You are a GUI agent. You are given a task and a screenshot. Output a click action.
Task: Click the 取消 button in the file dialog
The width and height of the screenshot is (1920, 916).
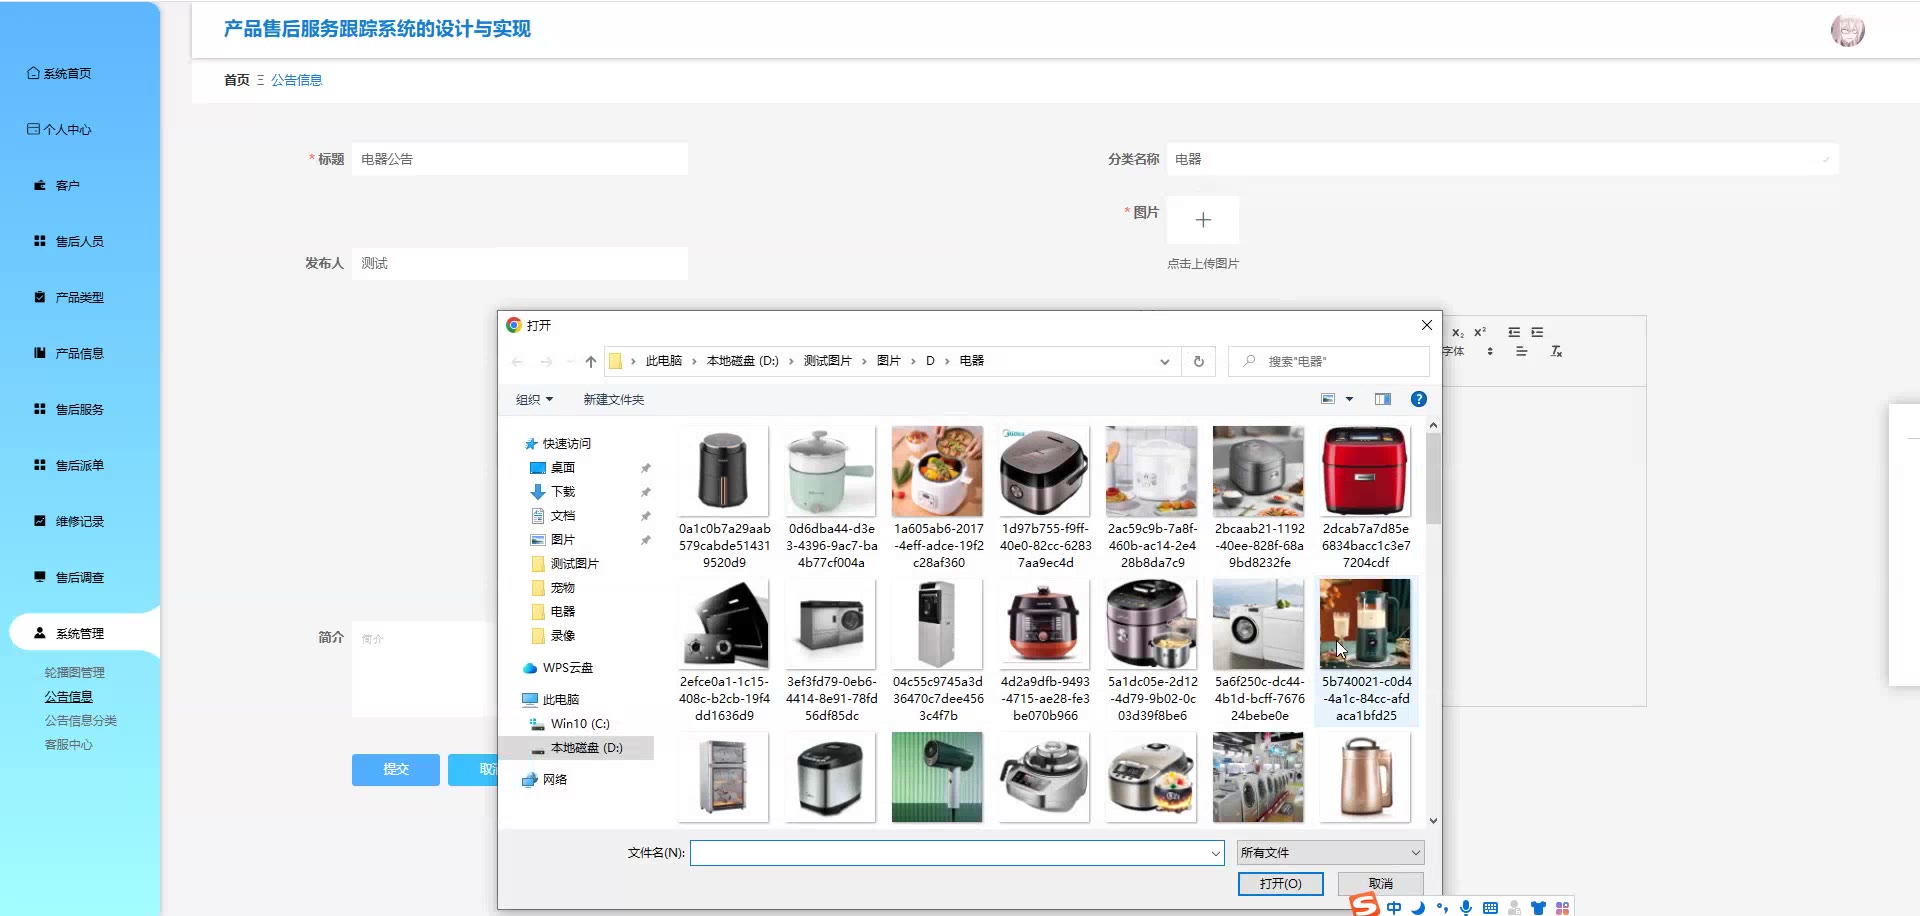coord(1381,884)
